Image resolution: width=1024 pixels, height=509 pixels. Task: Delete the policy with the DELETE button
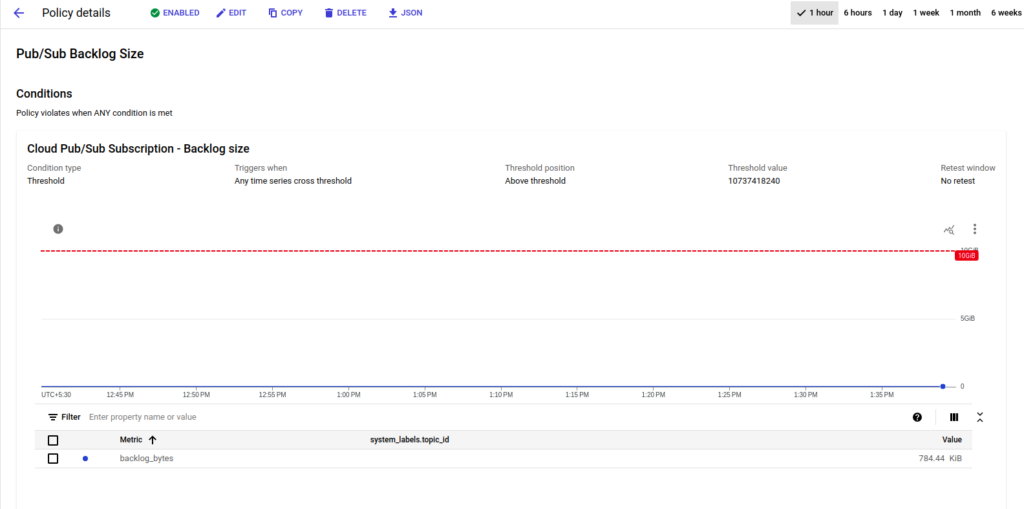[x=345, y=13]
